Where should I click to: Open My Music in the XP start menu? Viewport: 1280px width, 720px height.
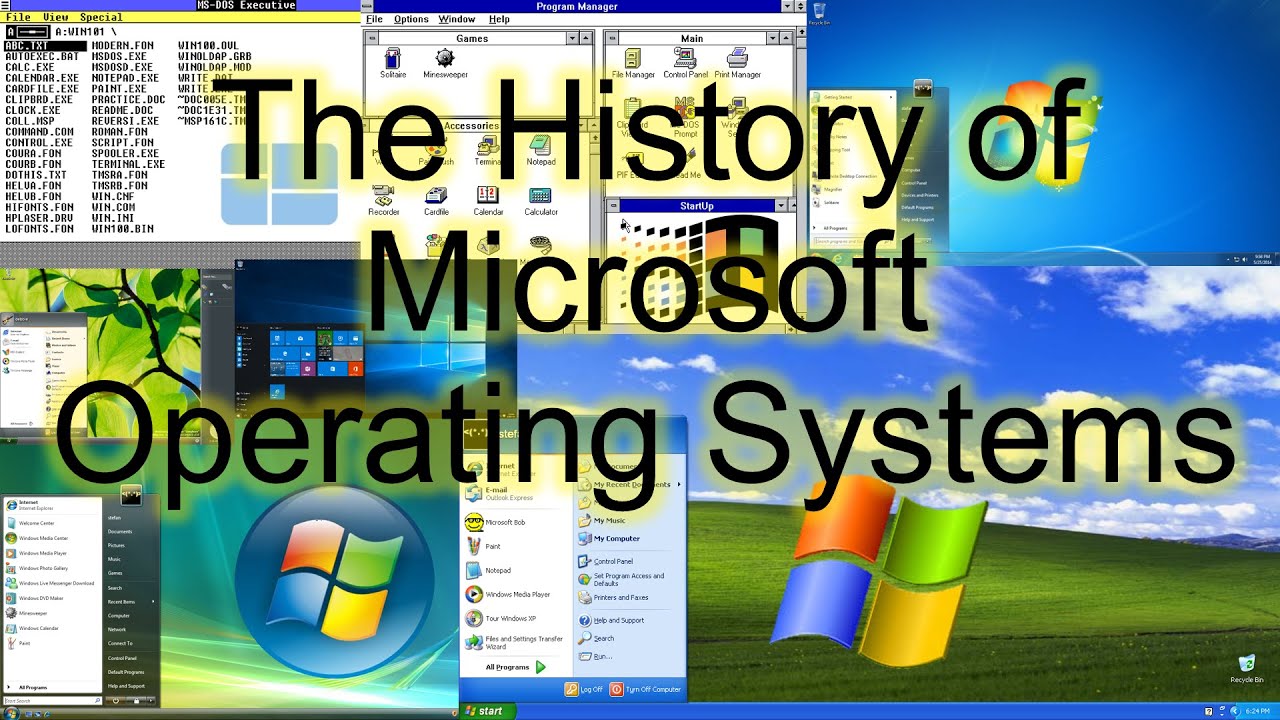tap(603, 520)
